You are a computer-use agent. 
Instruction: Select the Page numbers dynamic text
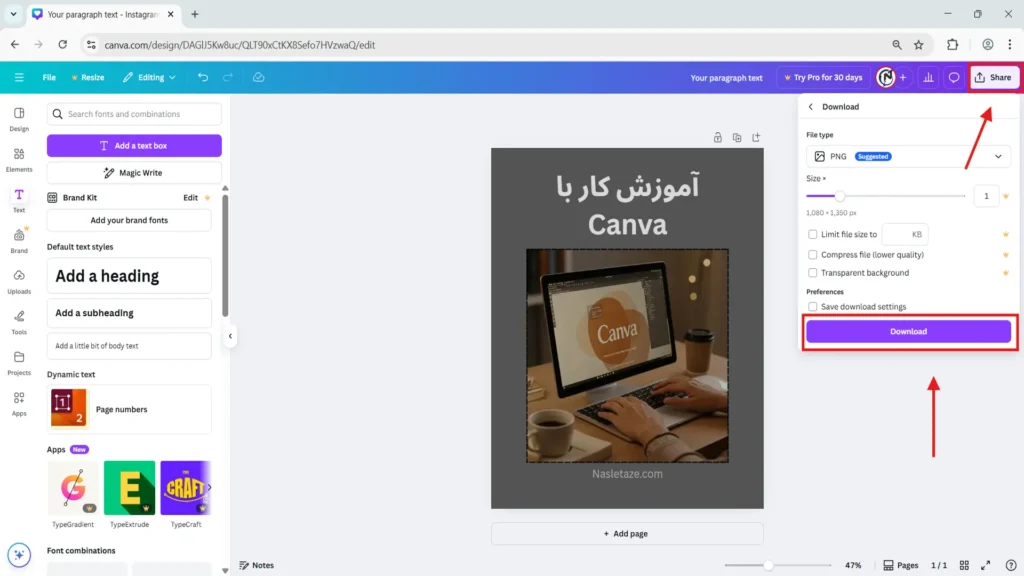pos(129,409)
